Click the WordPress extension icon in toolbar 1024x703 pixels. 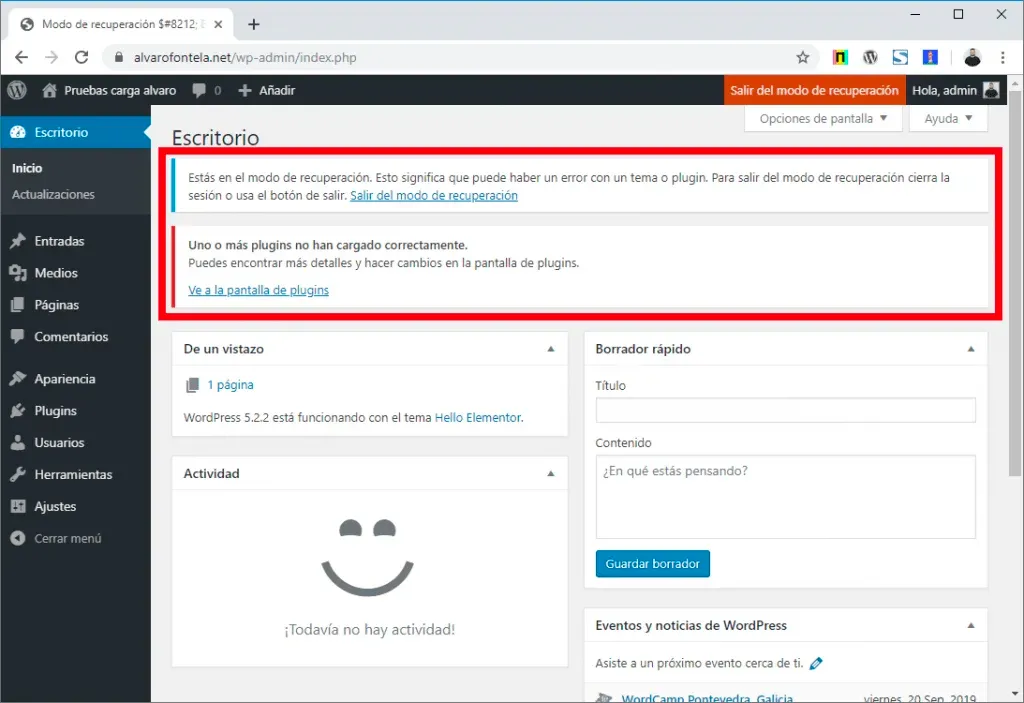(x=870, y=57)
